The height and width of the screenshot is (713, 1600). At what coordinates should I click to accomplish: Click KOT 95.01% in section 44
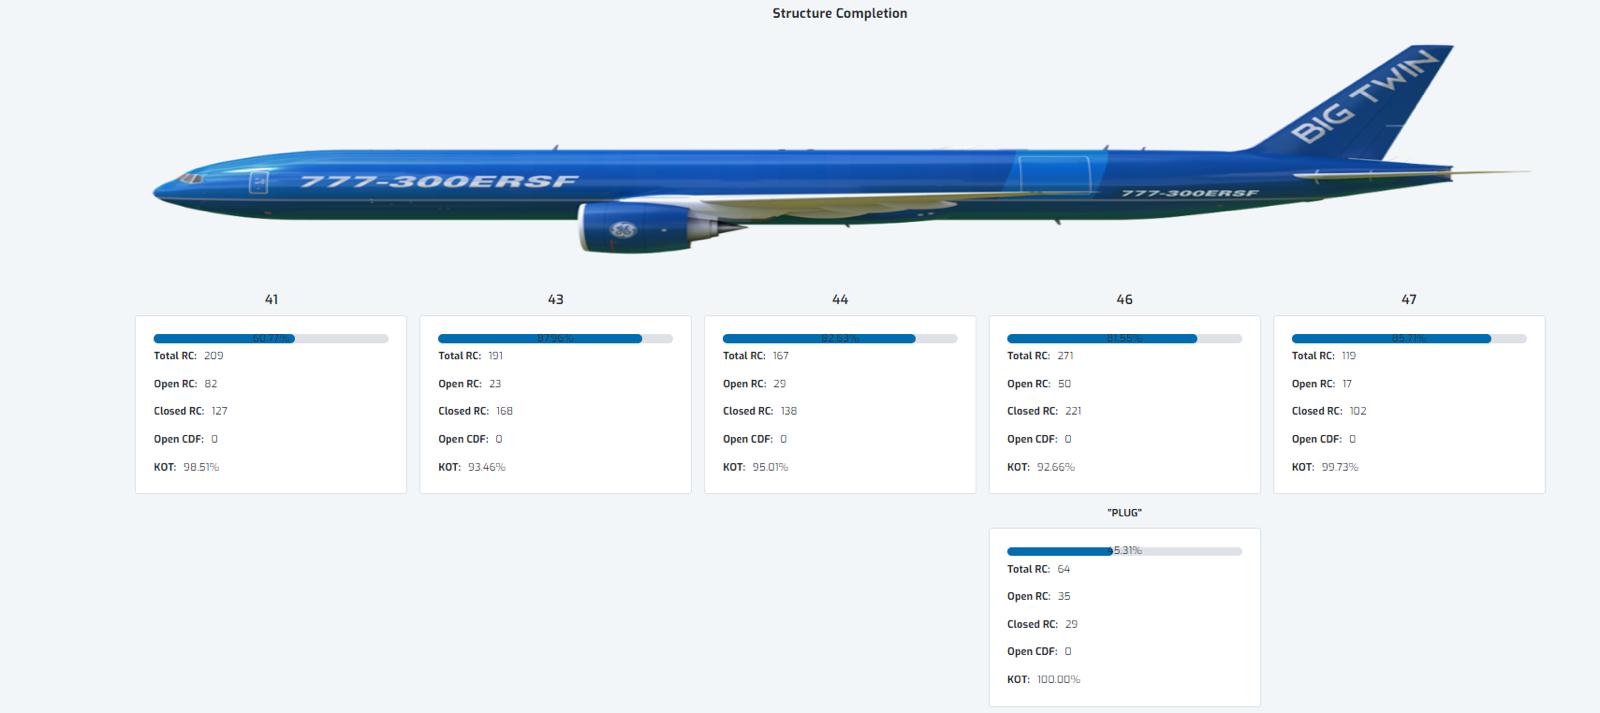pos(756,467)
